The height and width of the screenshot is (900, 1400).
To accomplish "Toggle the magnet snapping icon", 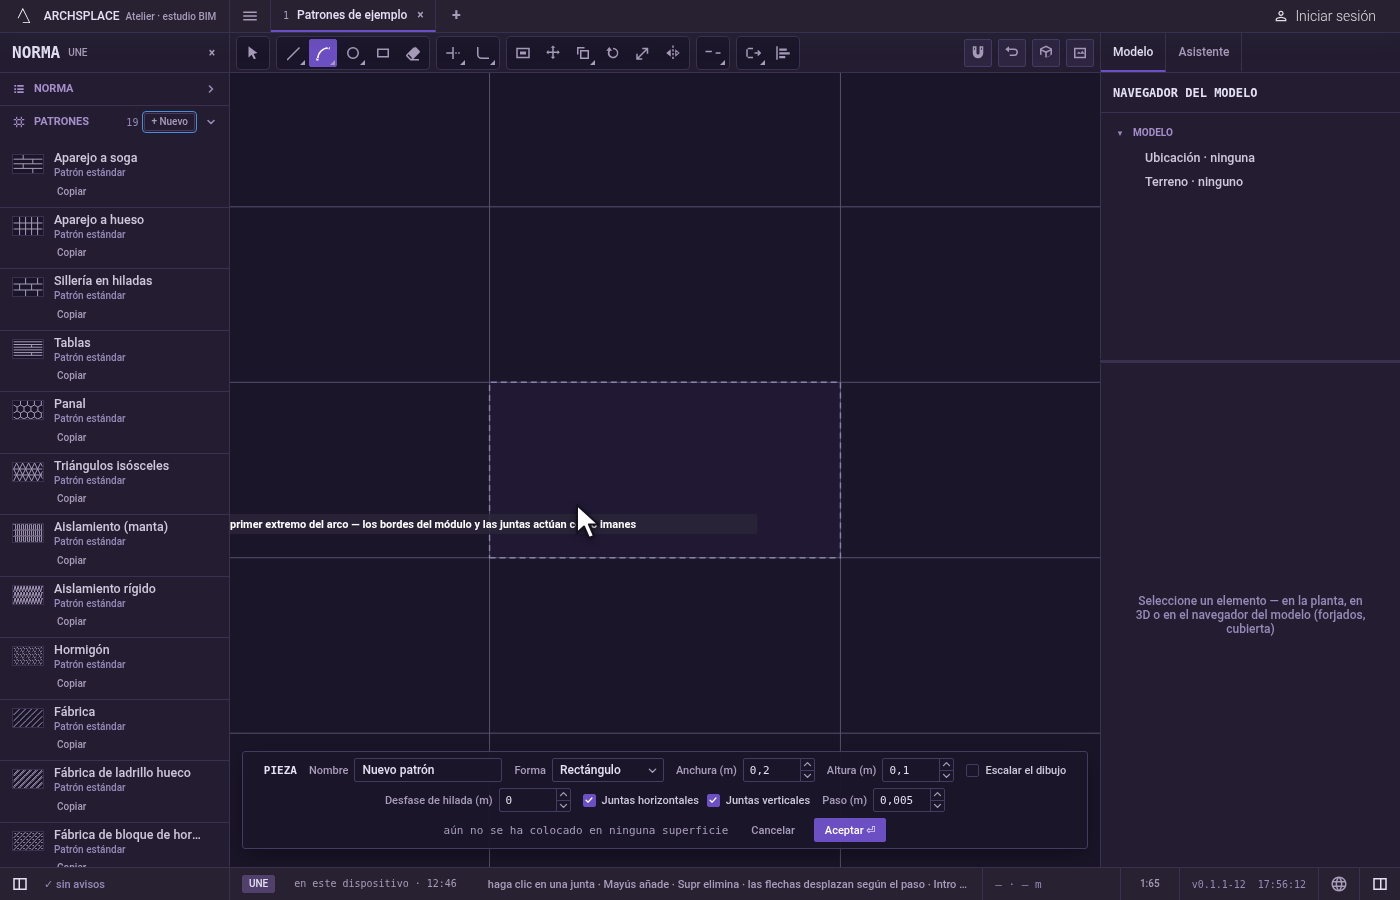I will 978,53.
